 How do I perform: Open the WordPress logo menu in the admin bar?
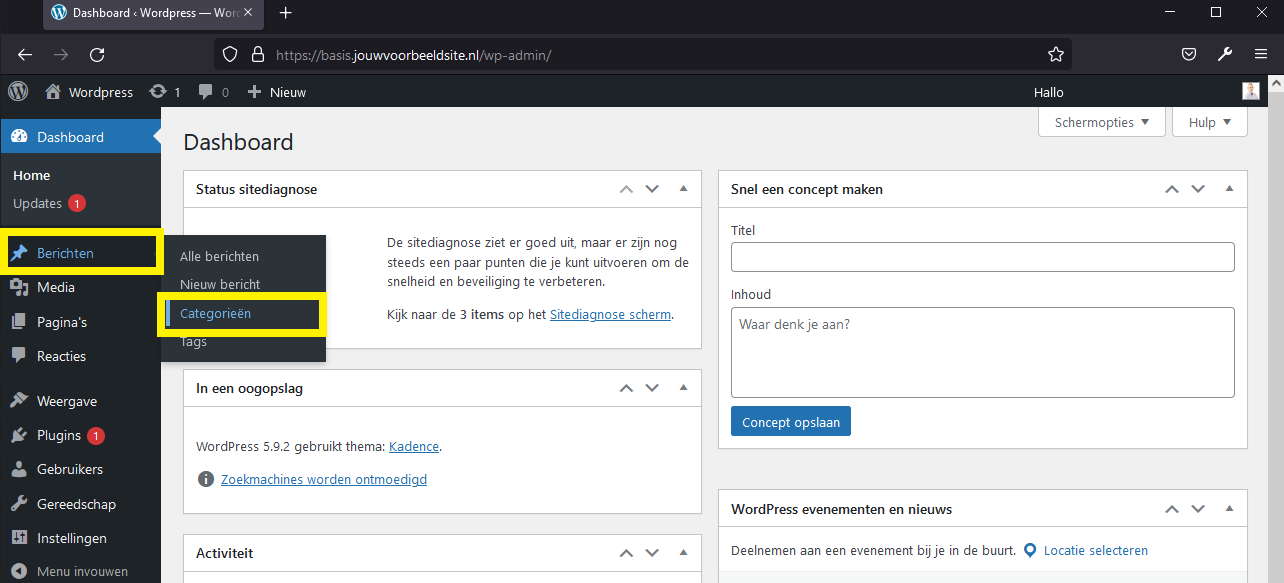[17, 91]
